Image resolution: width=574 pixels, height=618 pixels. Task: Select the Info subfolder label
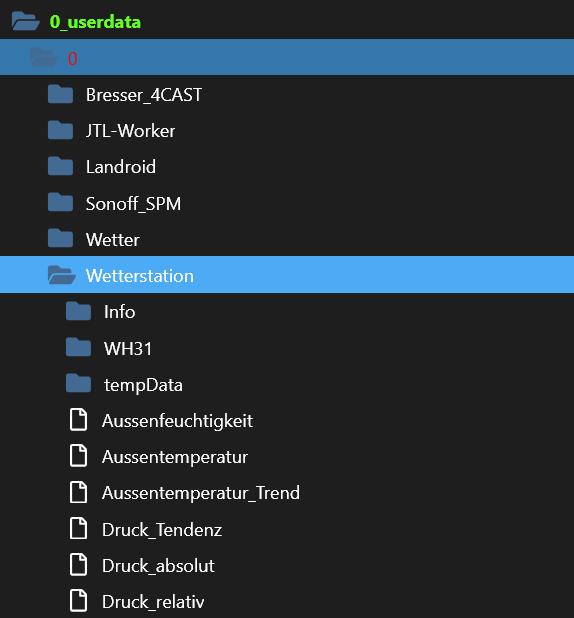pyautogui.click(x=119, y=312)
